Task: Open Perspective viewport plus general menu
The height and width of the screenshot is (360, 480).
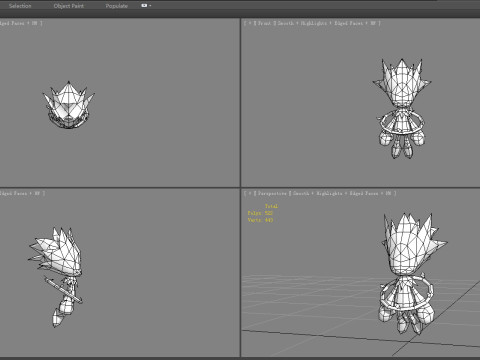Action: click(x=250, y=193)
